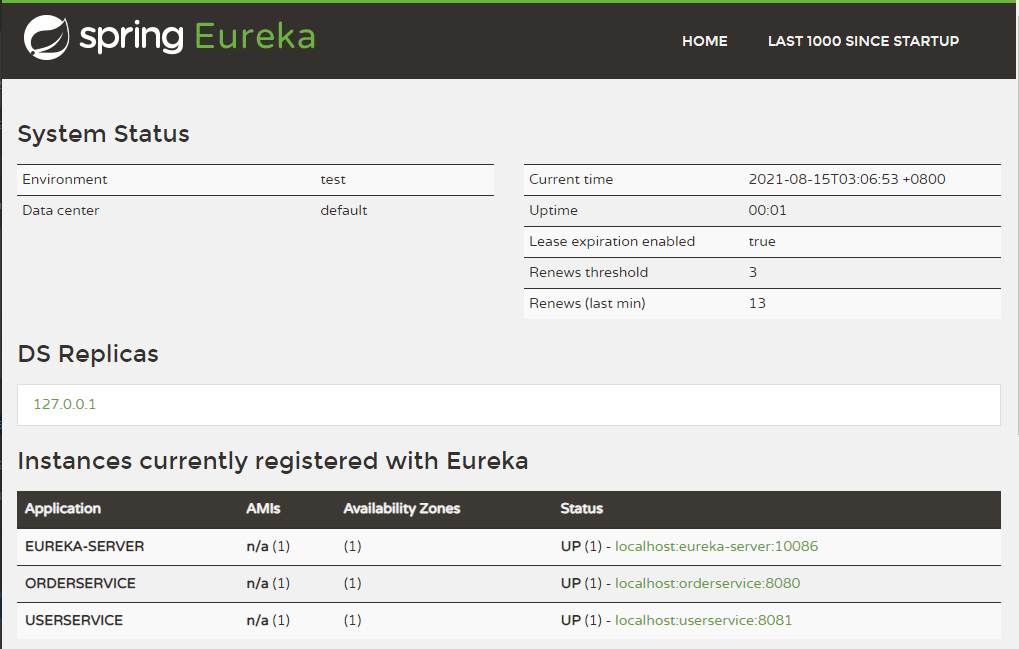1019x649 pixels.
Task: Open localhost:eureka-server:10086 instance link
Action: coord(716,546)
